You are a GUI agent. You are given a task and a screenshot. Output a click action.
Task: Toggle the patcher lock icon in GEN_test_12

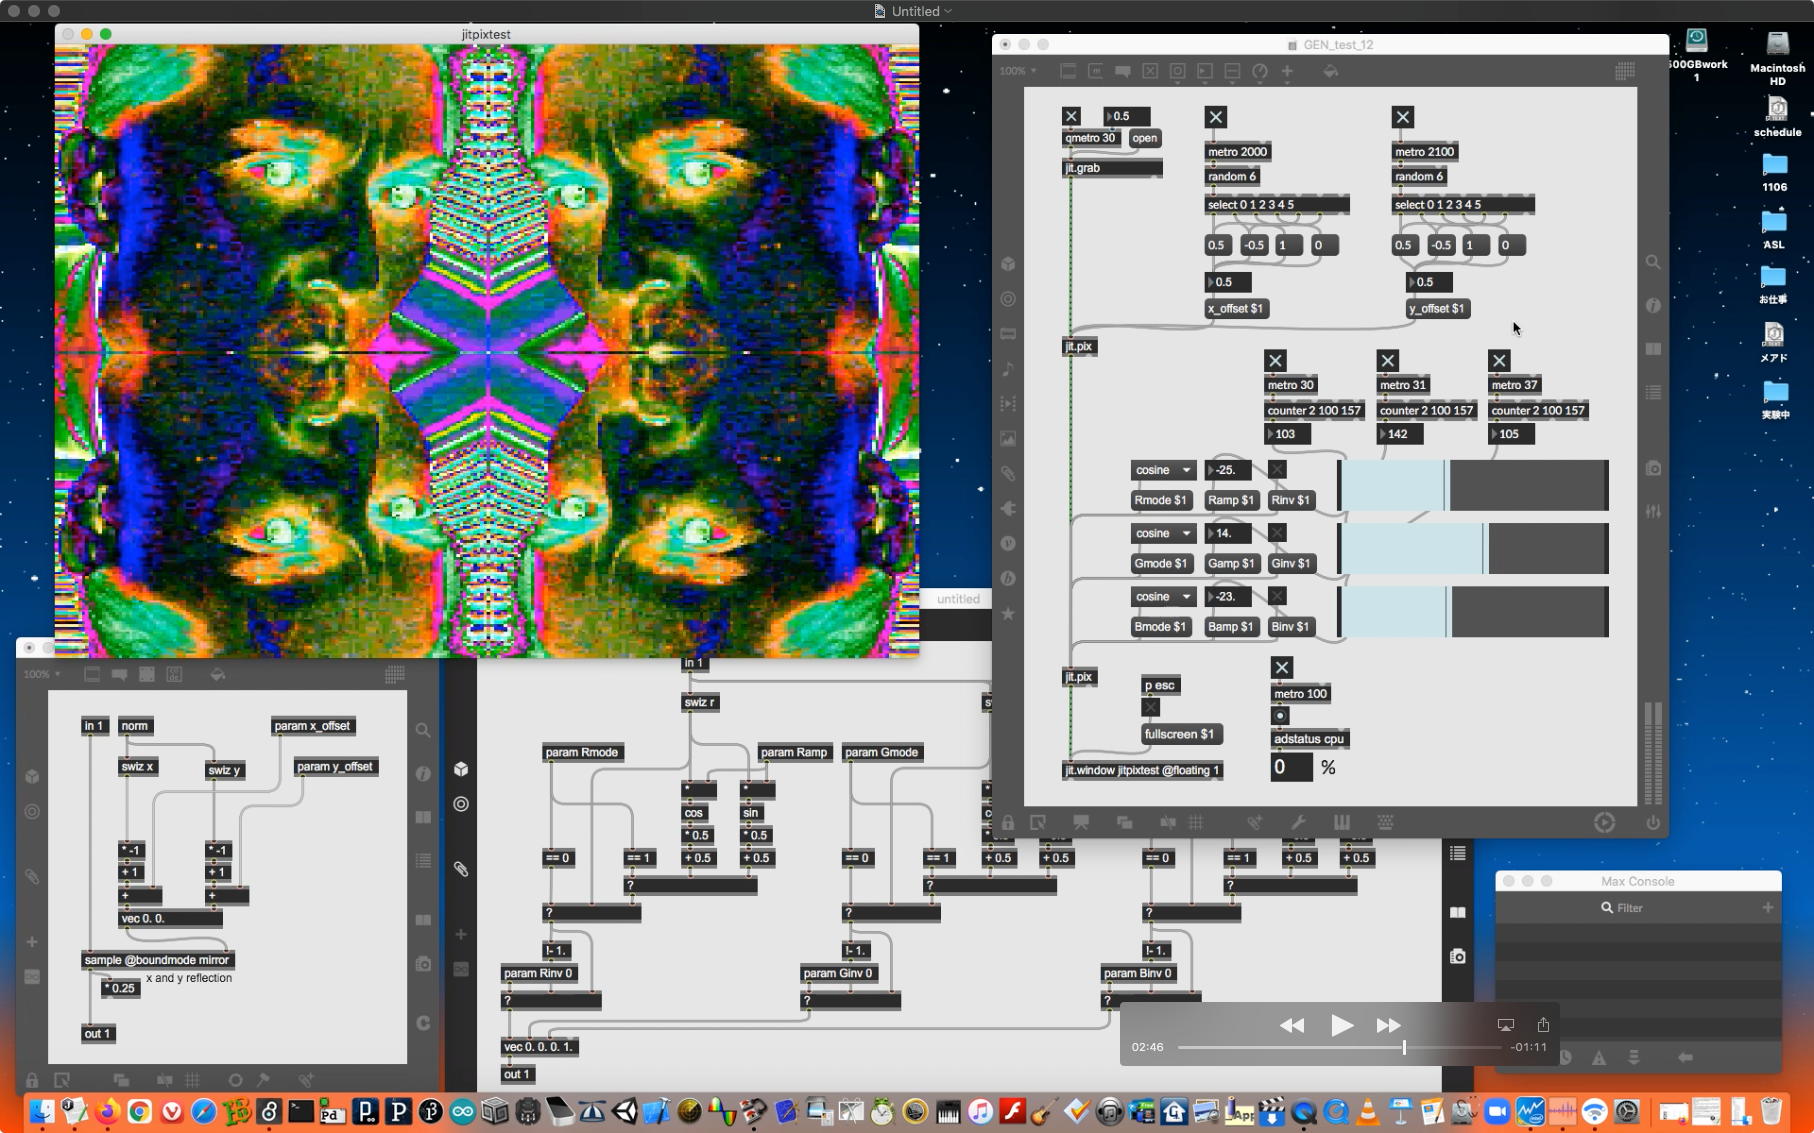[x=1008, y=822]
